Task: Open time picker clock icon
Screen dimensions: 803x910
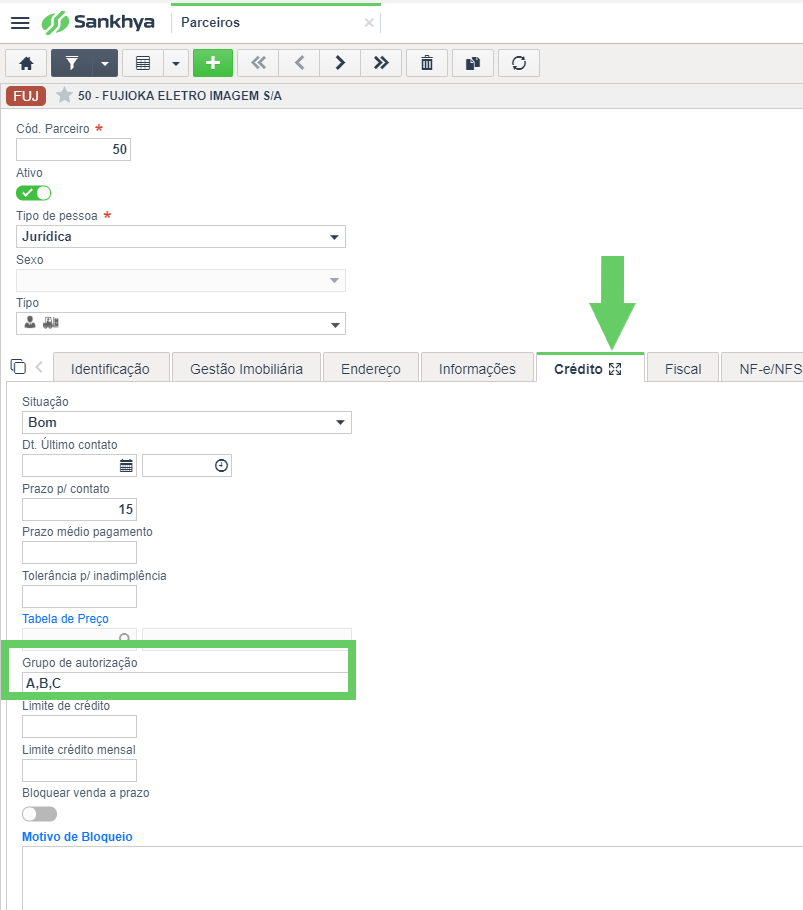Action: tap(221, 465)
